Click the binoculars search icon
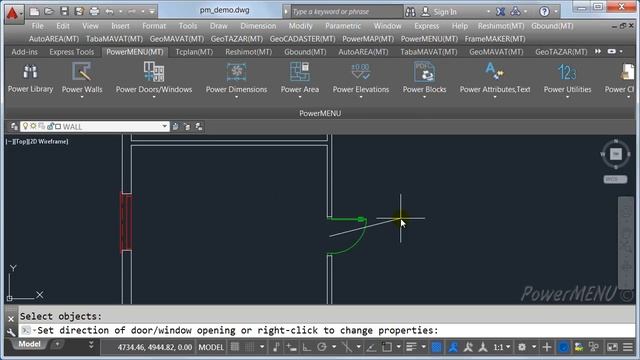The width and height of the screenshot is (640, 360). 410,12
